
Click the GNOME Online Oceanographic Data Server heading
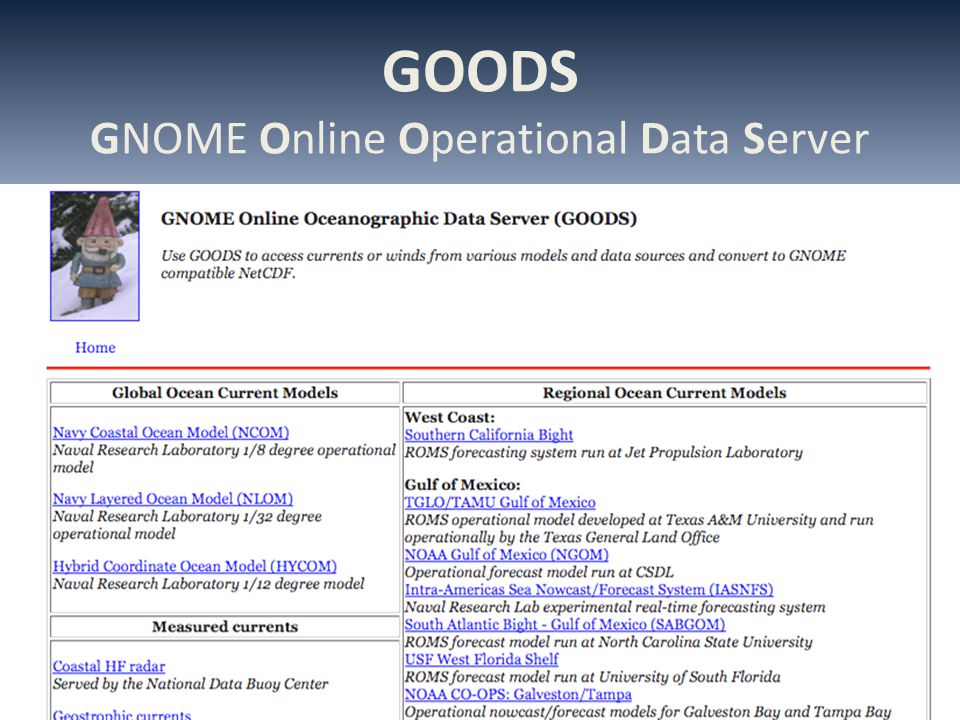coord(399,219)
